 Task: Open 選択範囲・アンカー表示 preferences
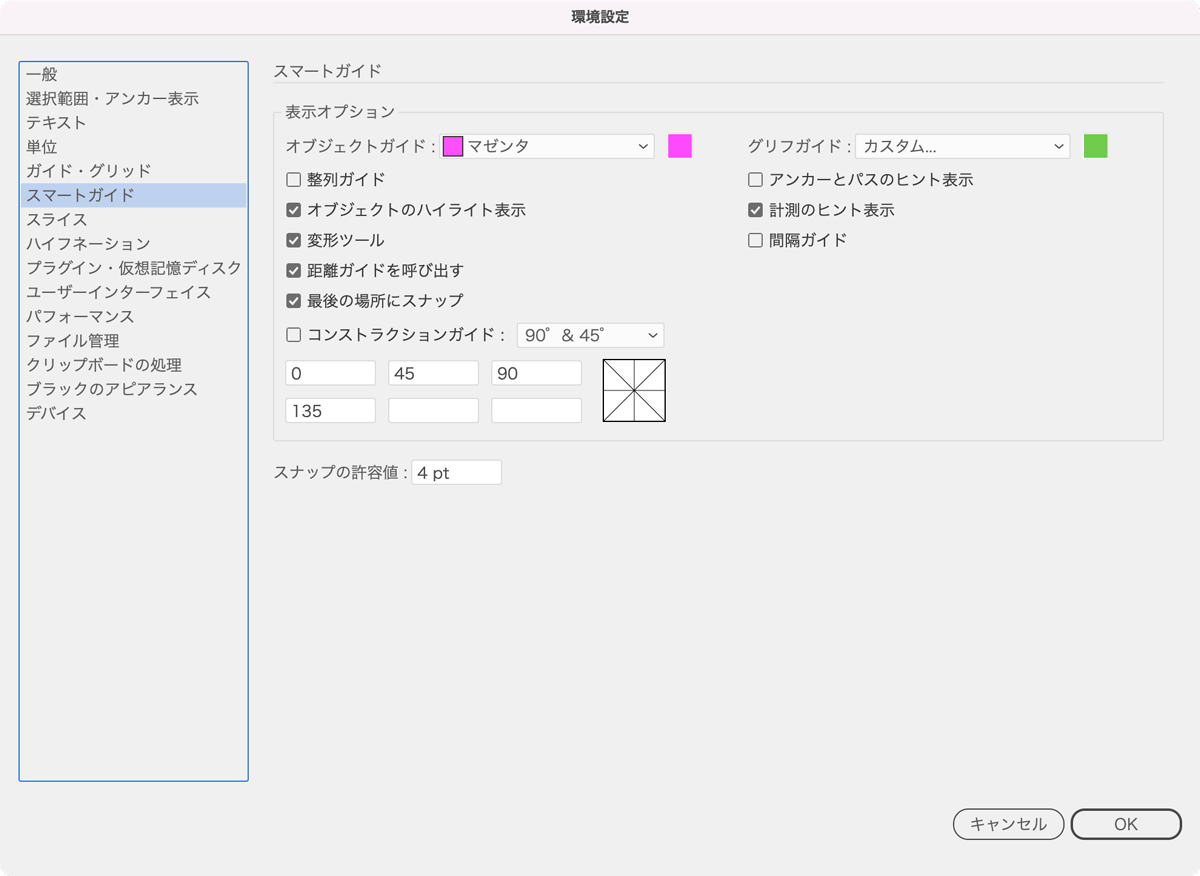pyautogui.click(x=133, y=98)
